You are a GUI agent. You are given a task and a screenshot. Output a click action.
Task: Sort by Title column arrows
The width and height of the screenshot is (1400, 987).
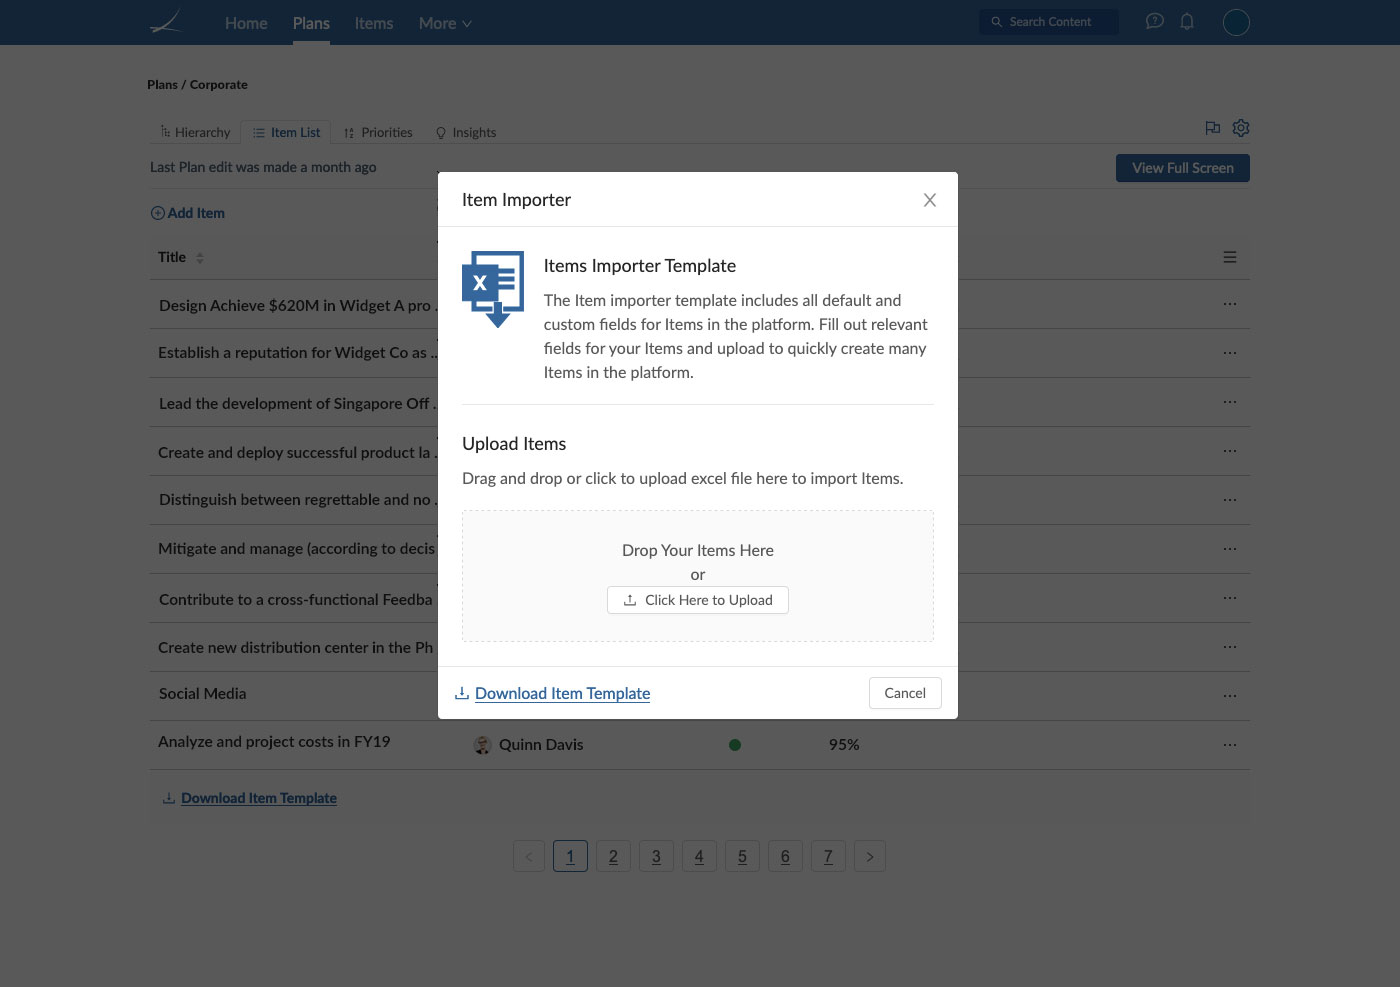200,258
